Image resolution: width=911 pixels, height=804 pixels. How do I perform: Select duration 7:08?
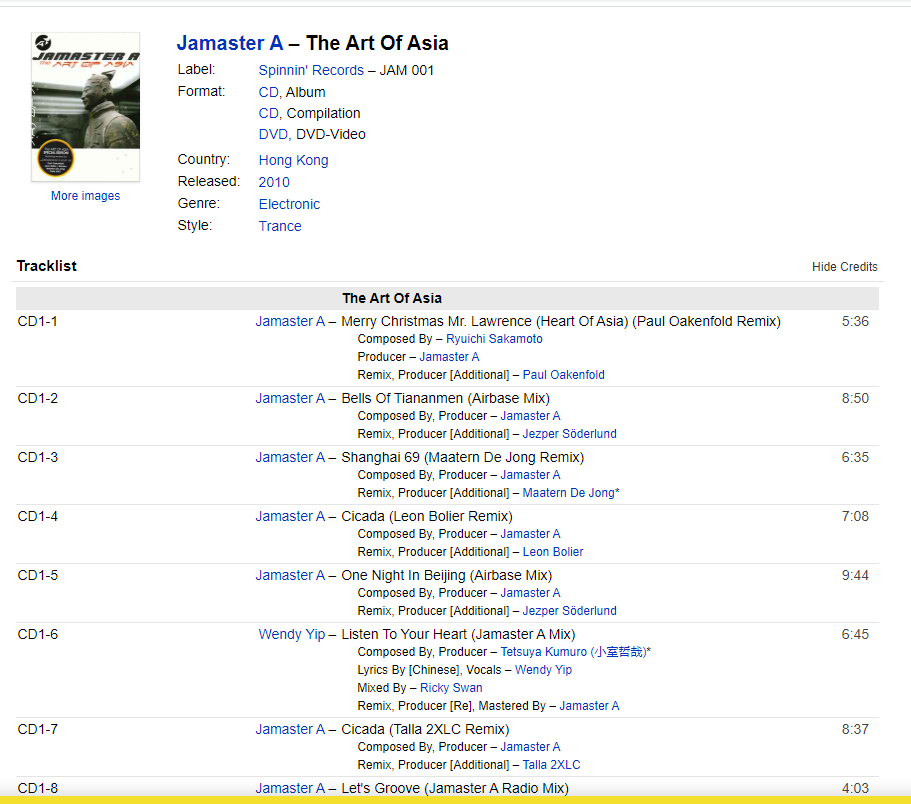point(855,516)
